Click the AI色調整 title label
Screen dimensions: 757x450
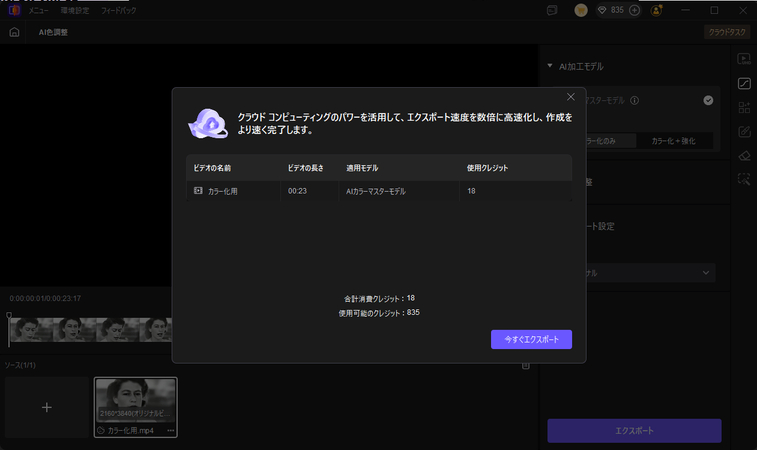(x=53, y=32)
